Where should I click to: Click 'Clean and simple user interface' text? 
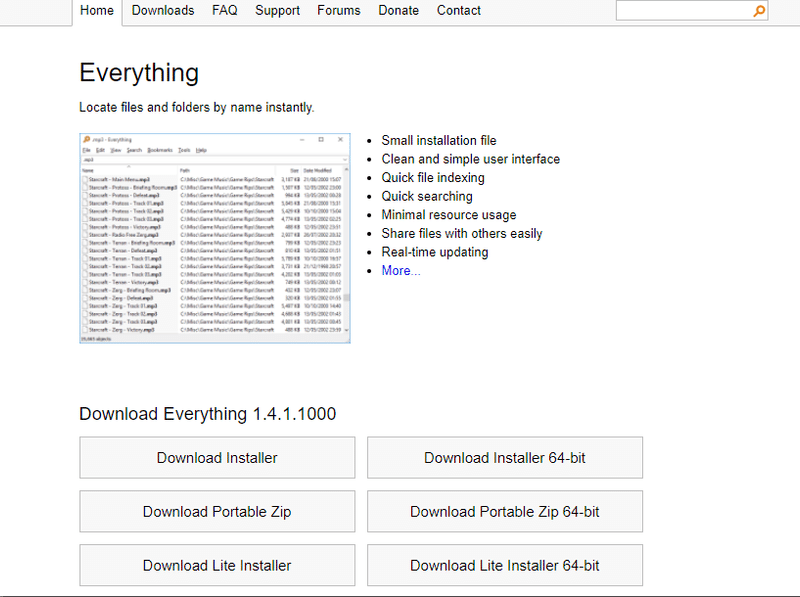[x=470, y=159]
